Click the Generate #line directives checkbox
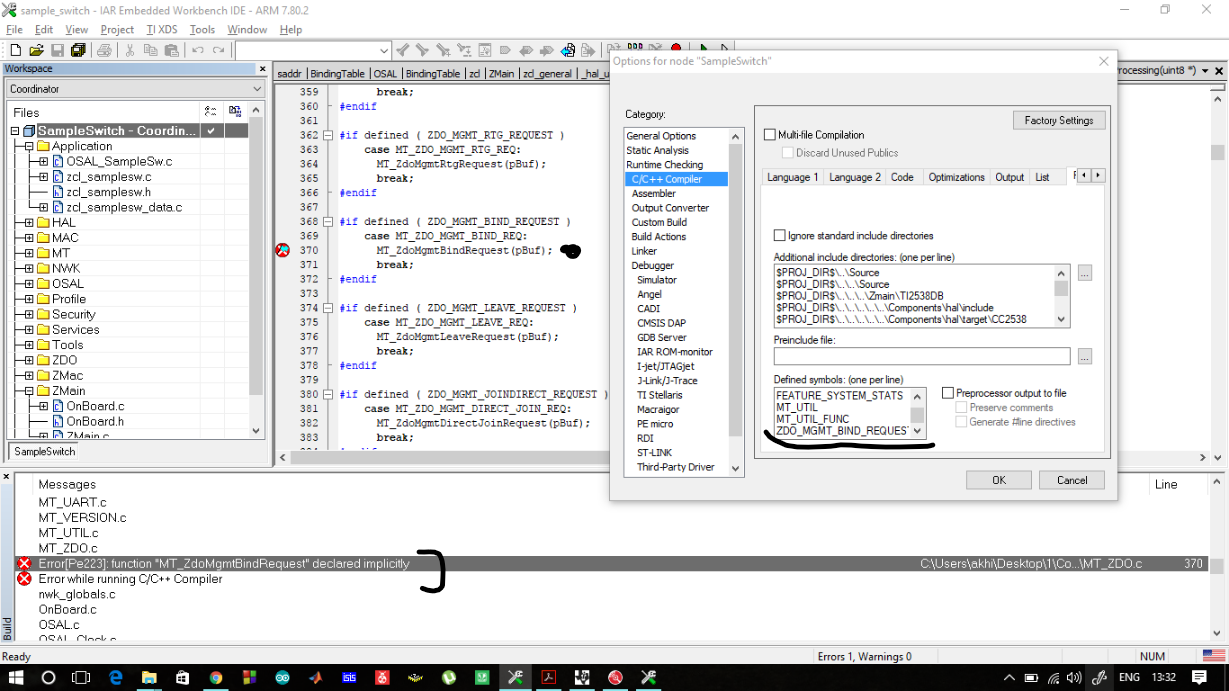This screenshot has height=691, width=1229. point(961,422)
